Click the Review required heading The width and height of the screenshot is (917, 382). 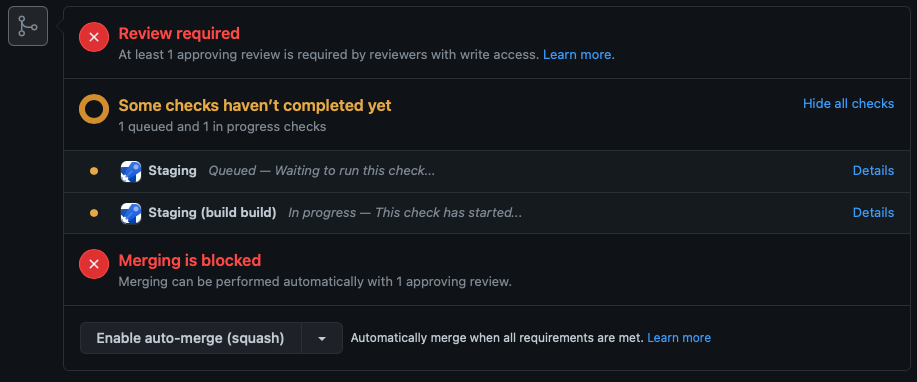coord(179,33)
